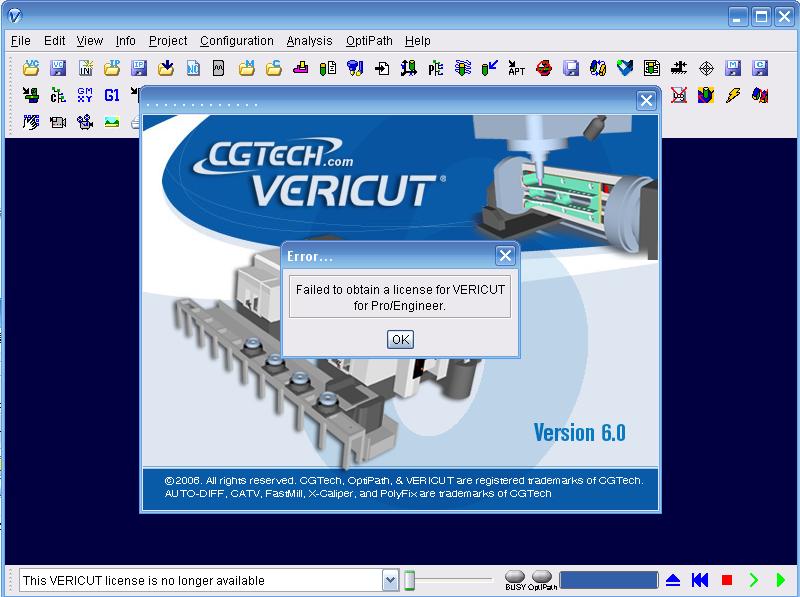Click the BUSY indicator light
This screenshot has width=800, height=597.
click(515, 577)
